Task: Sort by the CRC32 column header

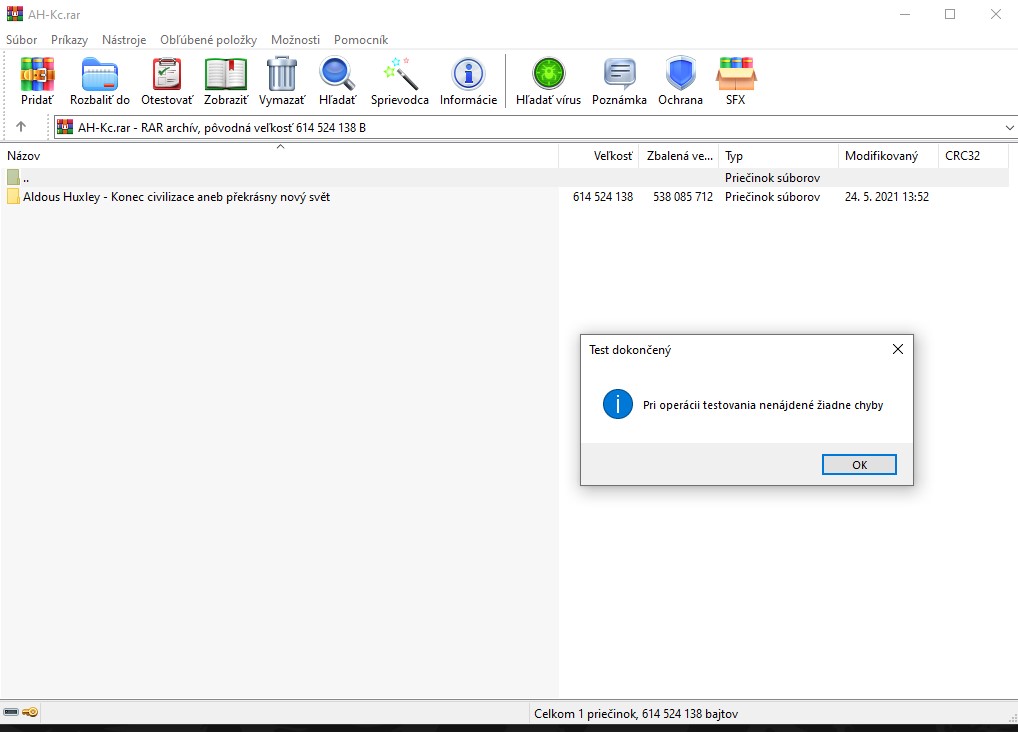Action: coord(973,156)
